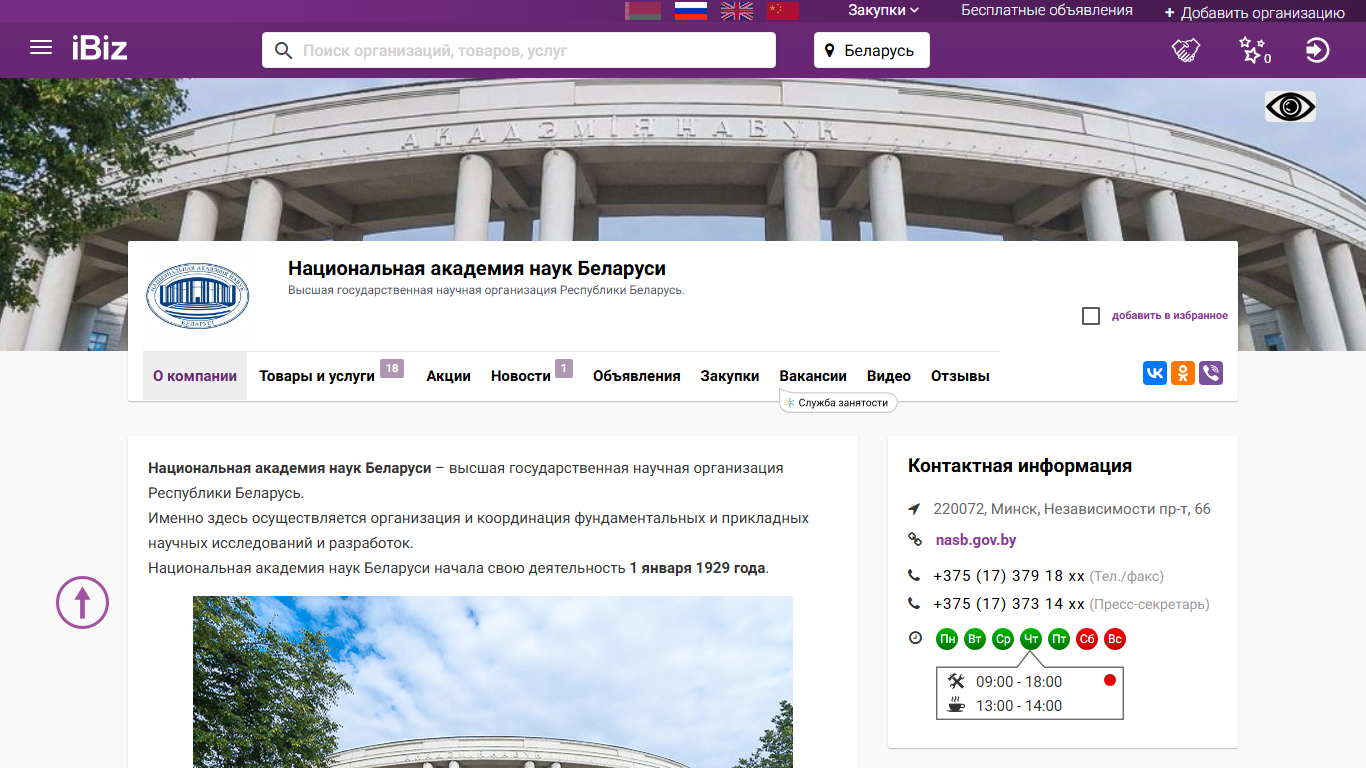Image resolution: width=1366 pixels, height=768 pixels.
Task: Click the address '220072, Минск' text
Action: tap(1072, 509)
